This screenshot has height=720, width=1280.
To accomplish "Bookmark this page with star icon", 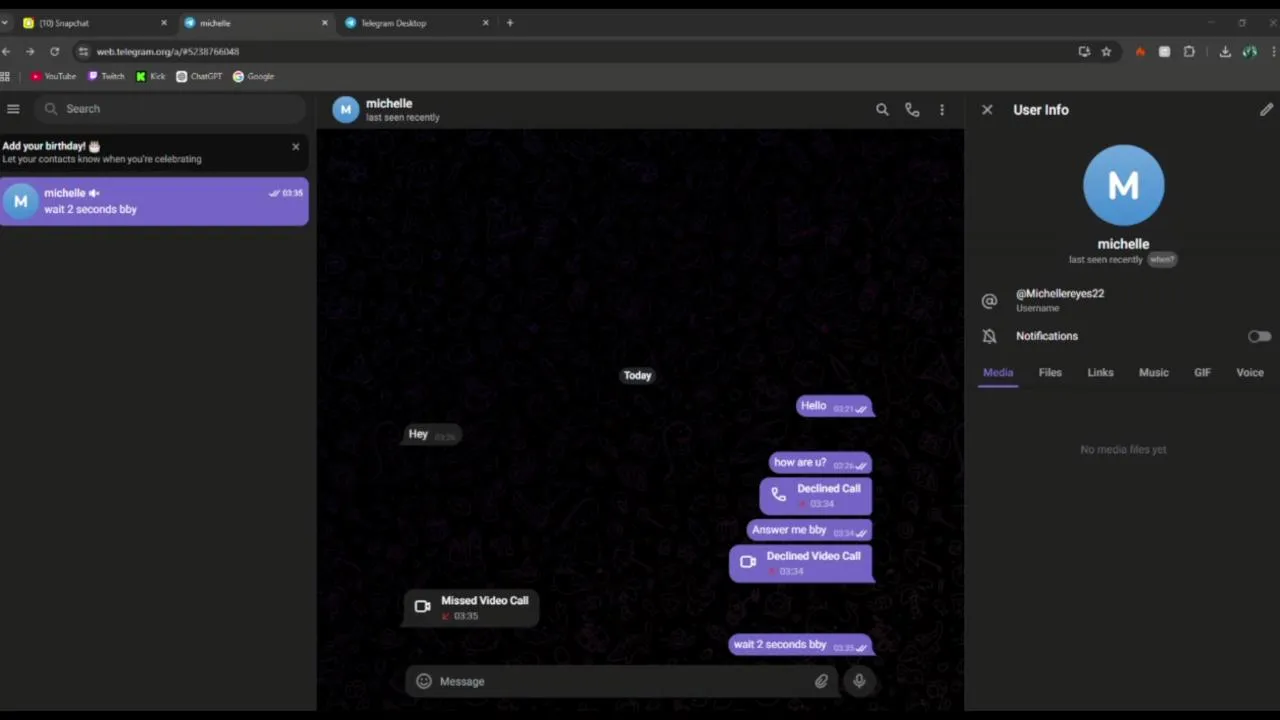I will 1106,52.
